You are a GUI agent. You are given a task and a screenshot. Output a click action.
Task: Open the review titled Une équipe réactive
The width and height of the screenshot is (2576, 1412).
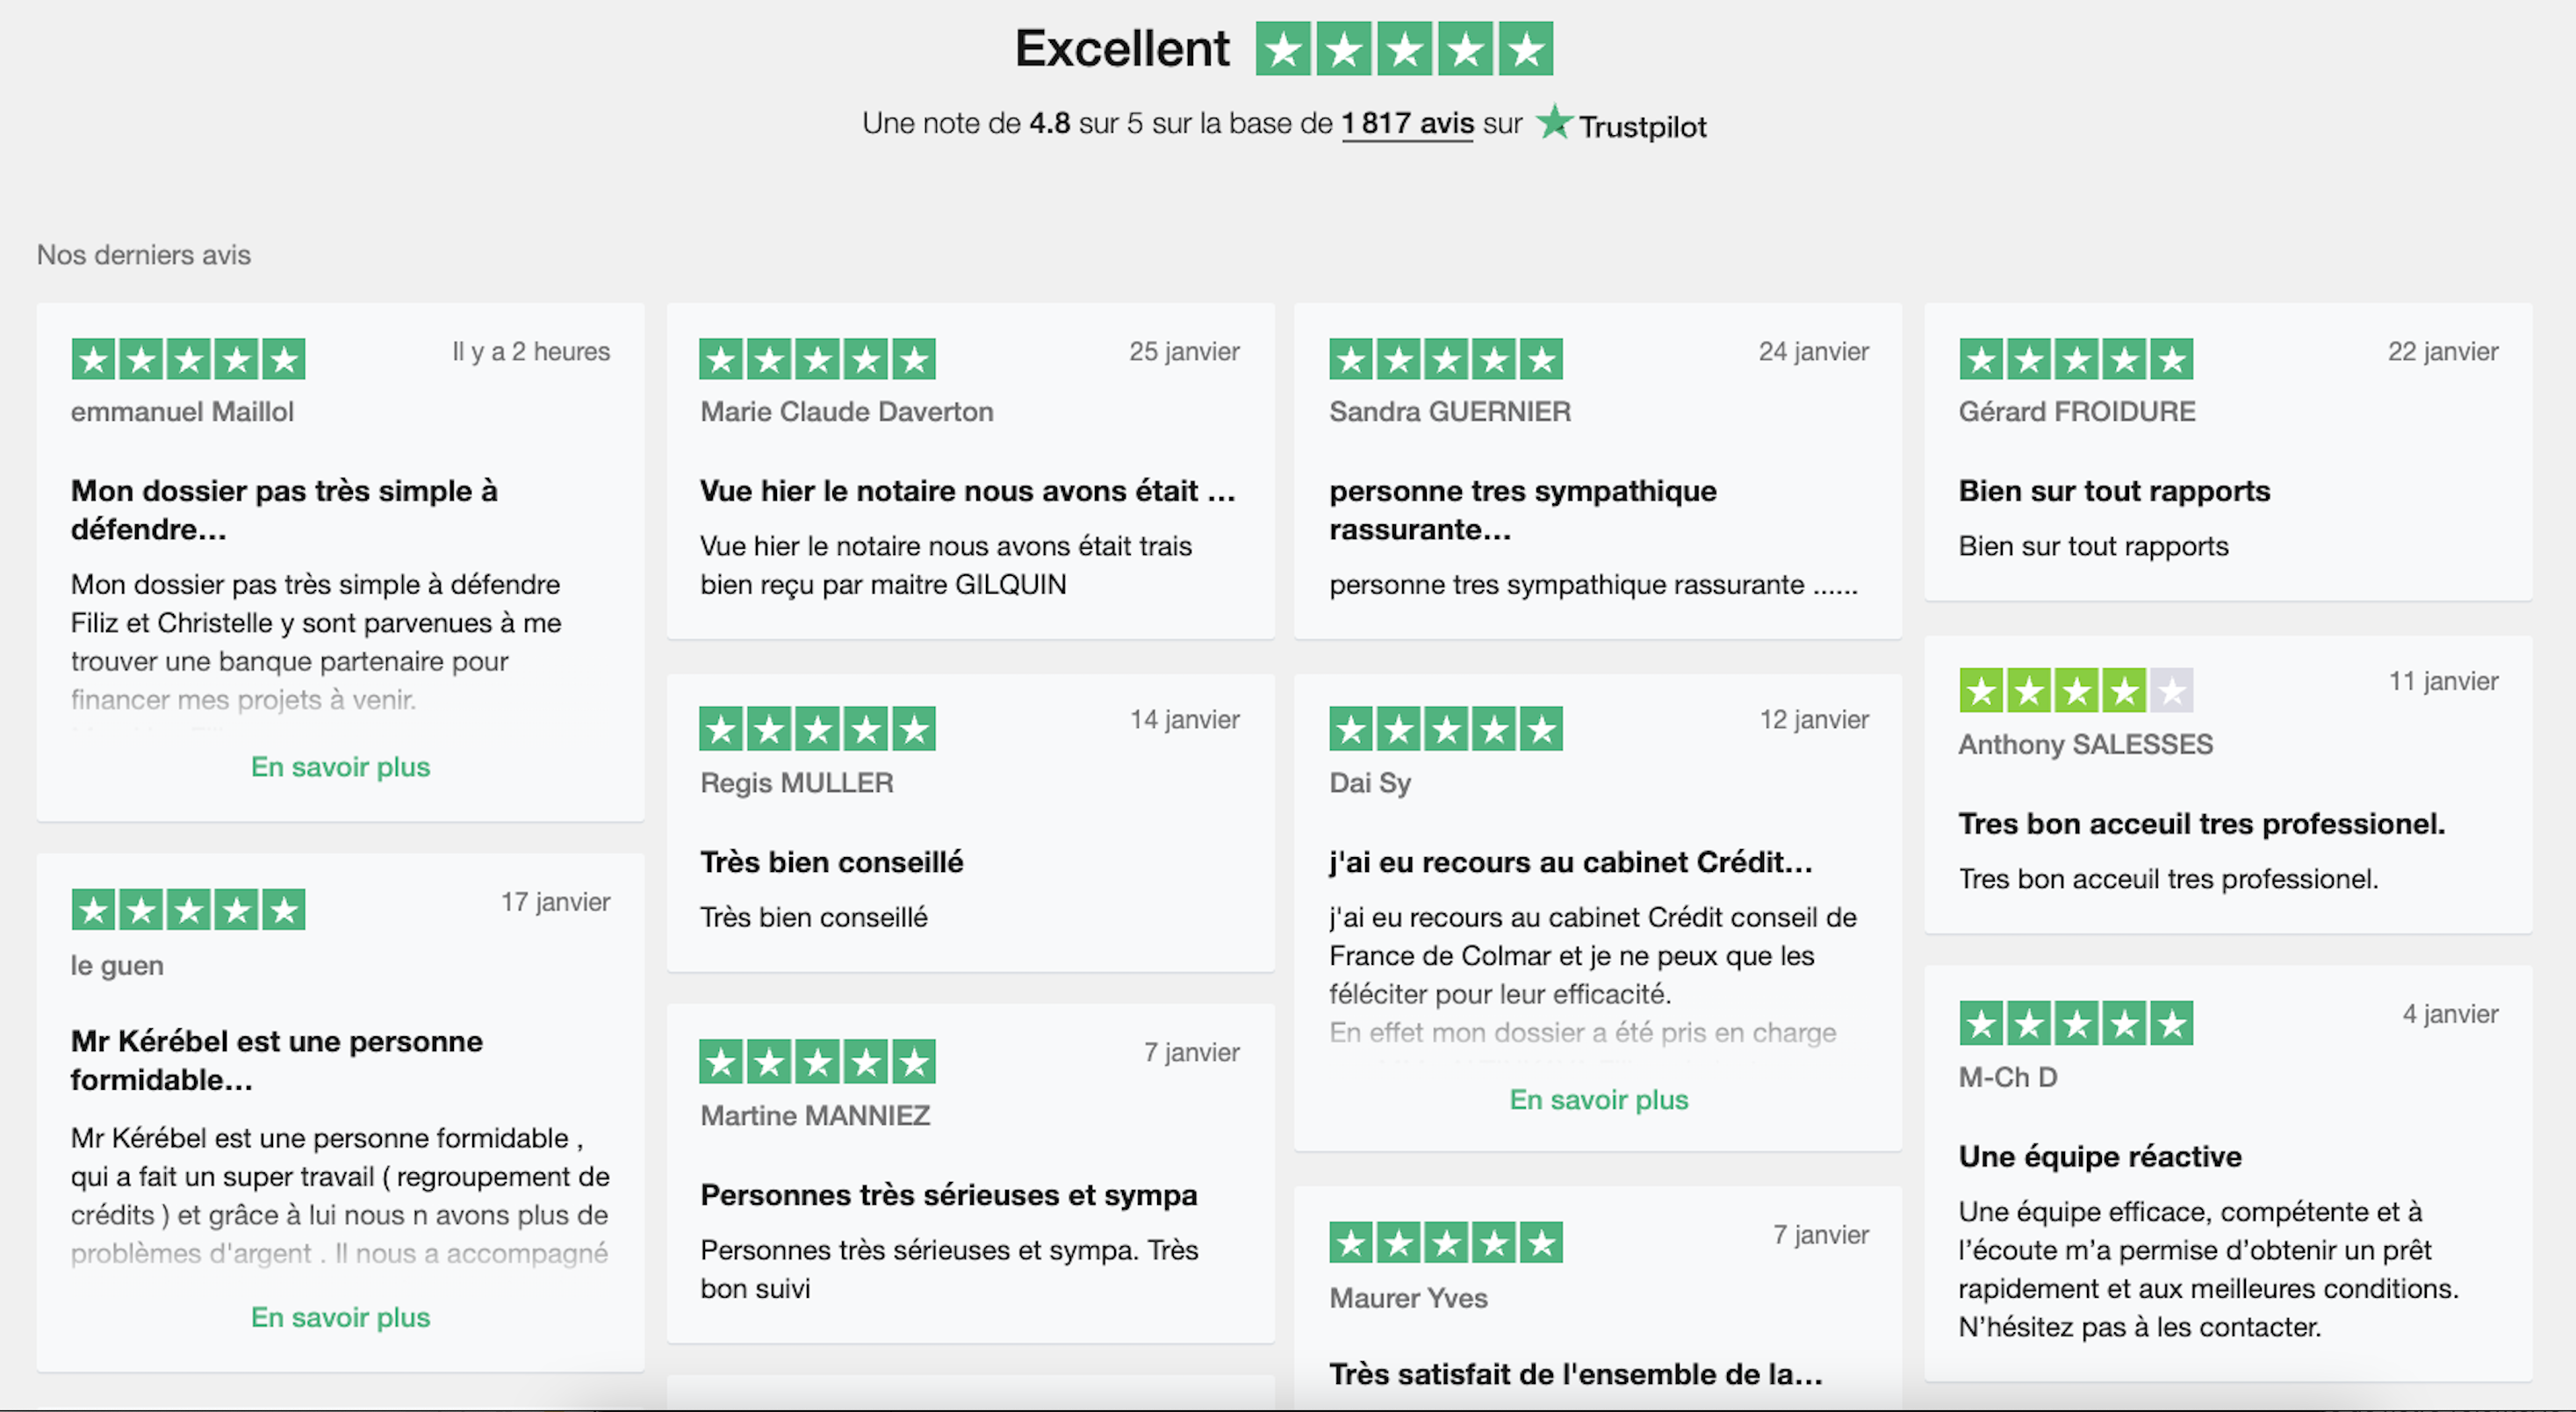[x=2100, y=1156]
